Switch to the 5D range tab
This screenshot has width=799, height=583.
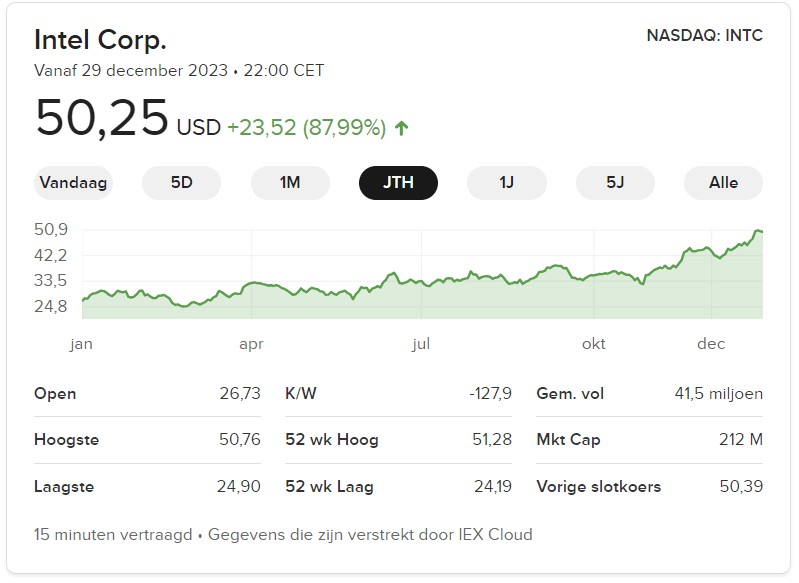(x=181, y=183)
